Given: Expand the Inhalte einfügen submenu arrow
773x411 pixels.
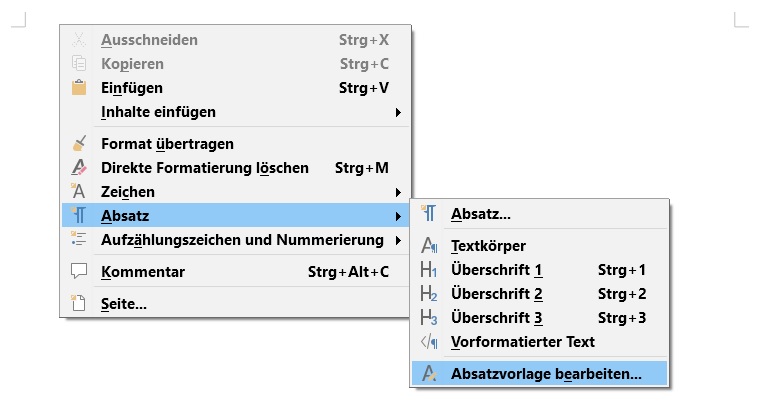Looking at the screenshot, I should pos(398,112).
